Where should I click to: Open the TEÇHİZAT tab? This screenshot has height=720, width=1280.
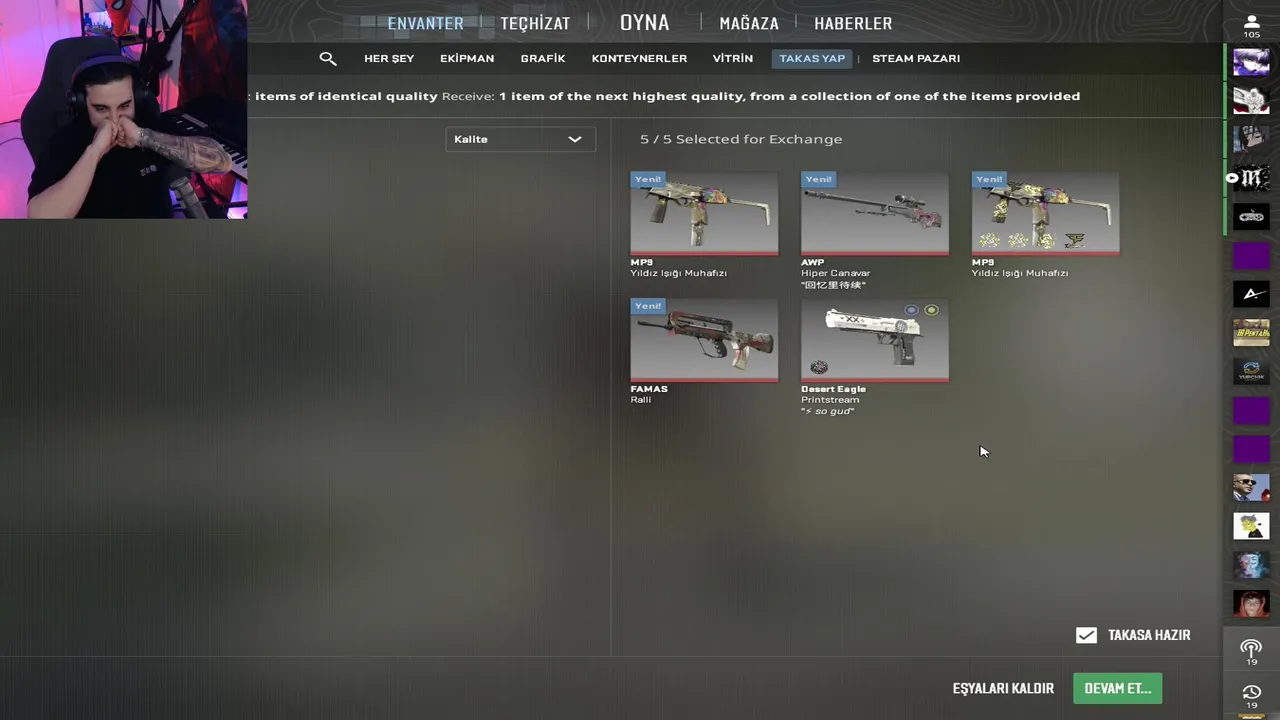(535, 23)
